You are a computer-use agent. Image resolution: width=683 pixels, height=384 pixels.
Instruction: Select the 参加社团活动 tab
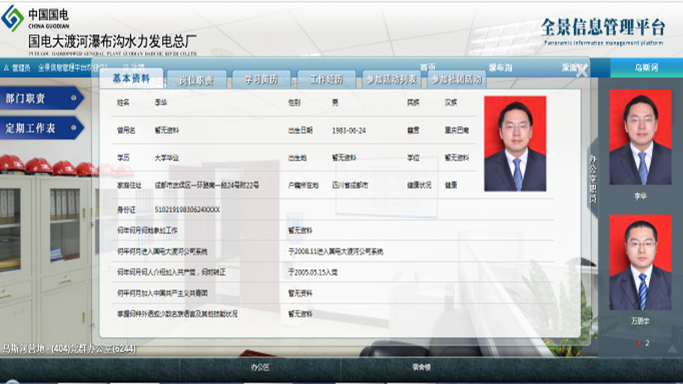point(457,80)
